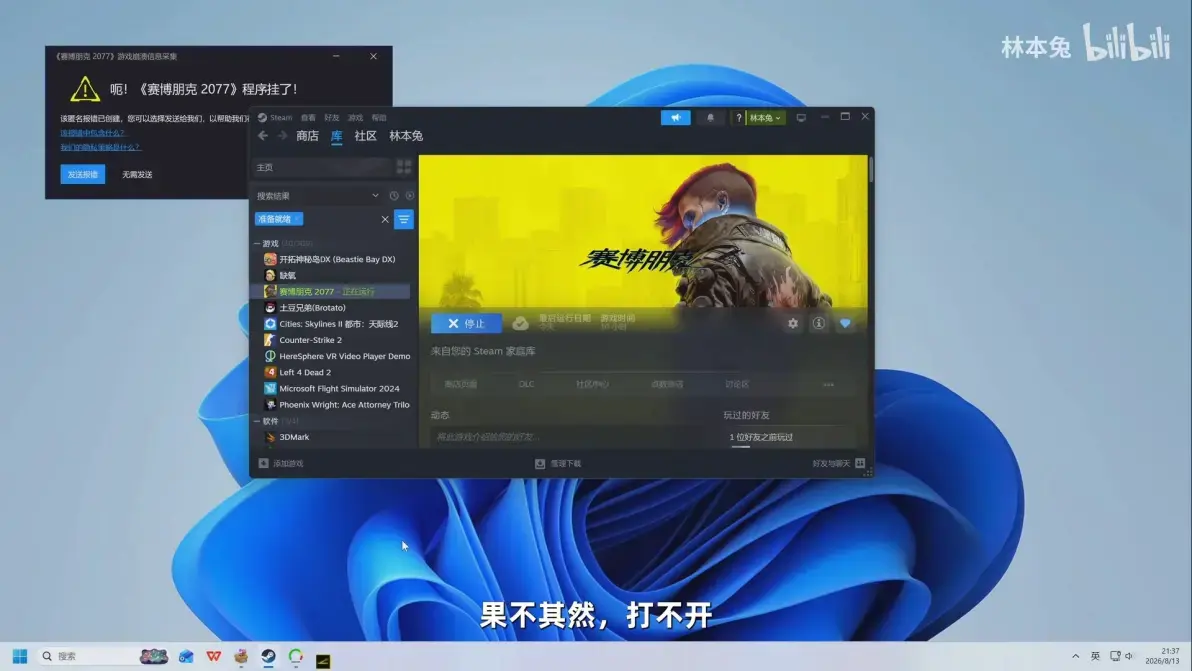Click the Steam logo menu

pos(274,118)
